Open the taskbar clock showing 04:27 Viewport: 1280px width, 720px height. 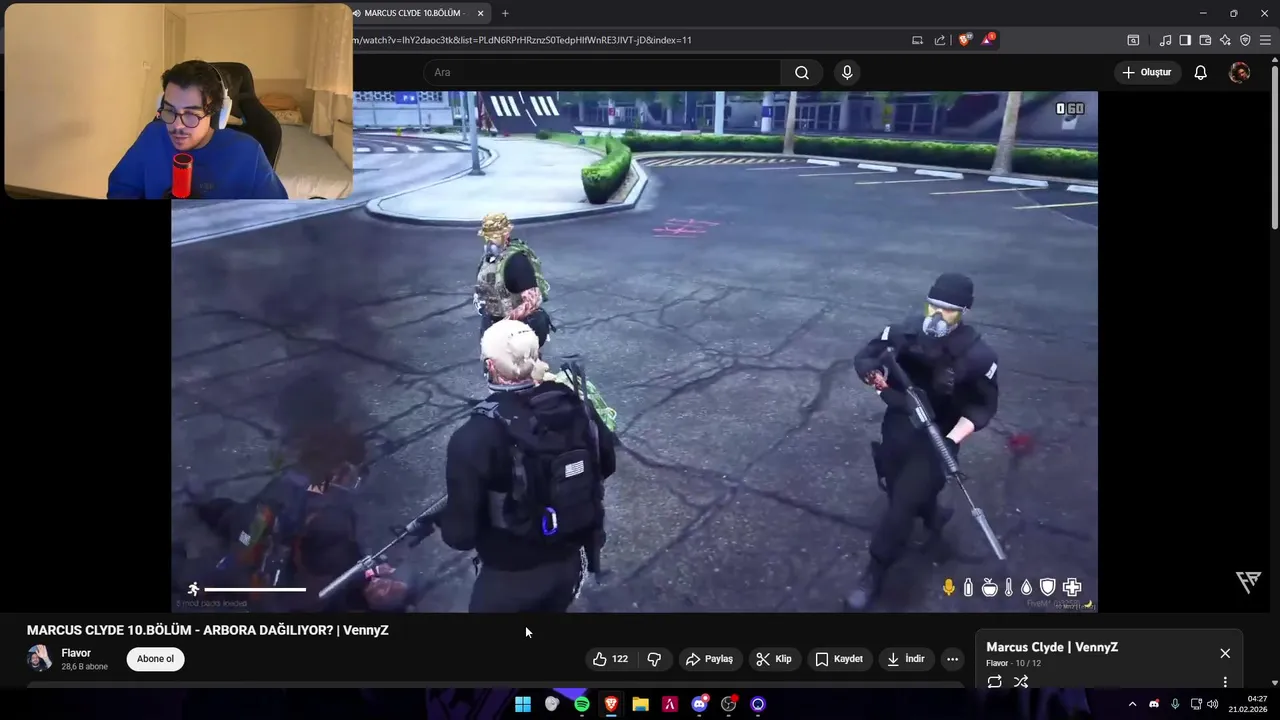pyautogui.click(x=1249, y=704)
